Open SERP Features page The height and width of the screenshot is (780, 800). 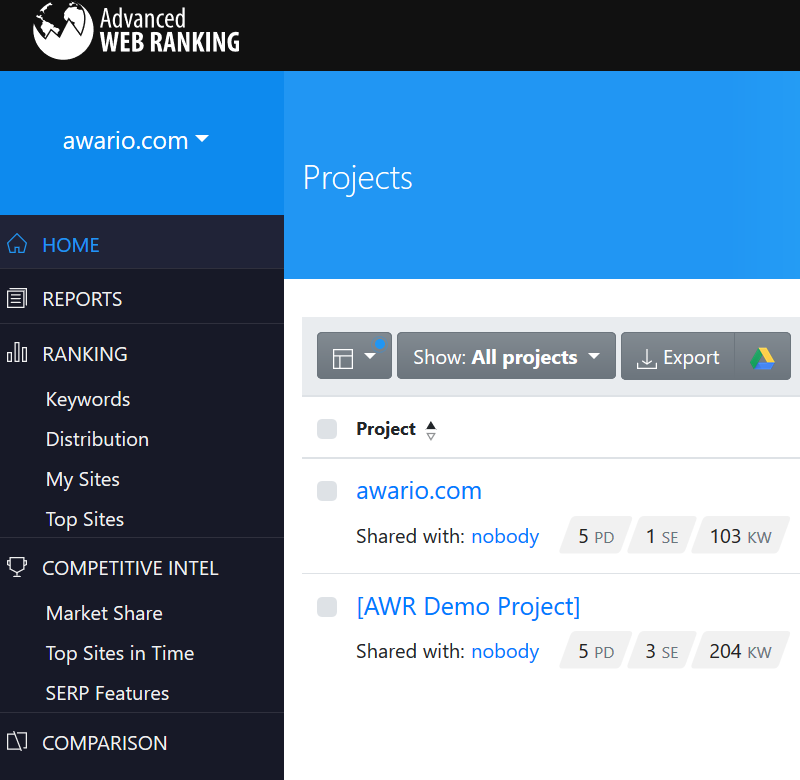pyautogui.click(x=107, y=693)
